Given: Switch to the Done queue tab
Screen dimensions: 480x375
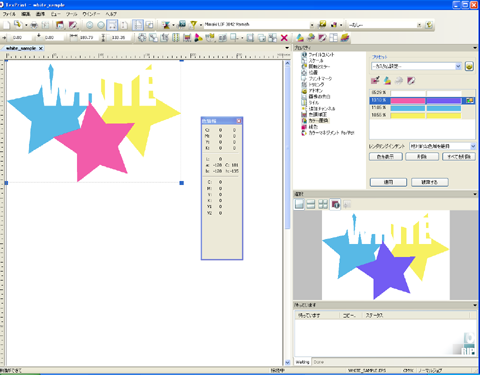Looking at the screenshot, I should pyautogui.click(x=319, y=362).
